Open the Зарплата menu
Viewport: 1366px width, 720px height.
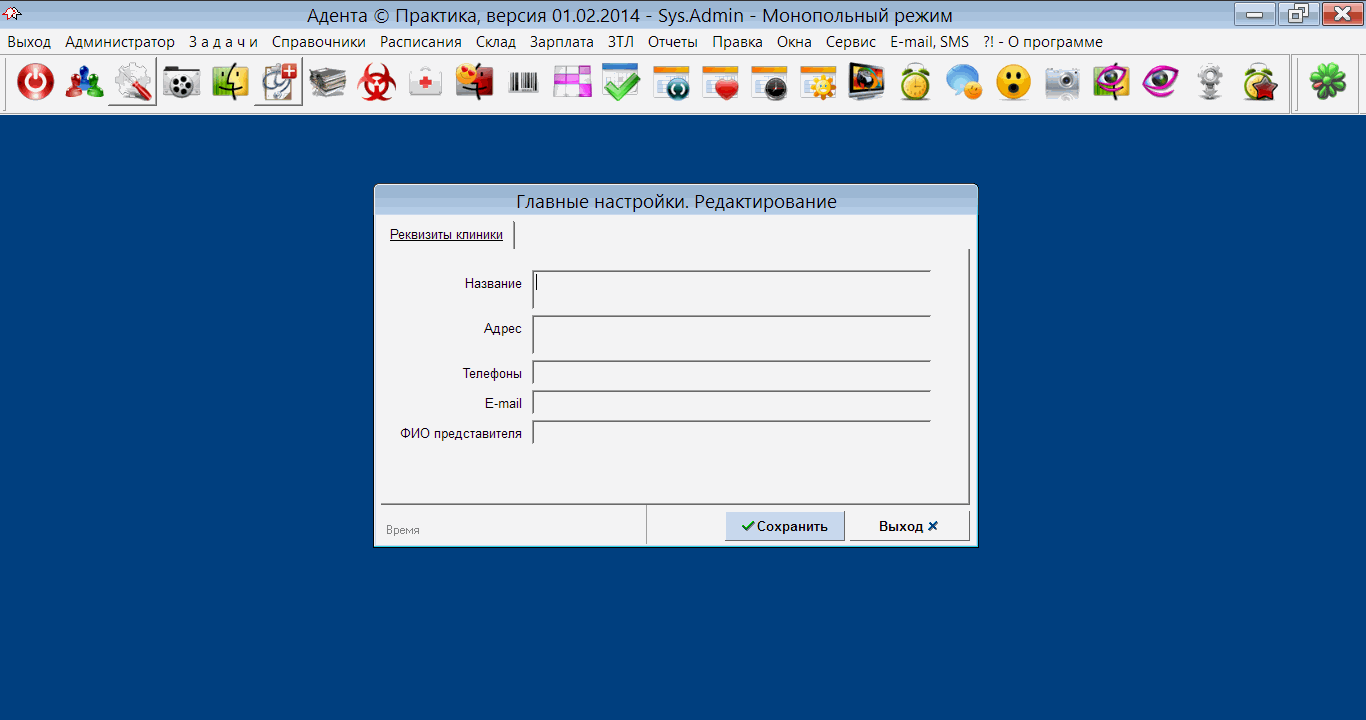click(x=561, y=42)
